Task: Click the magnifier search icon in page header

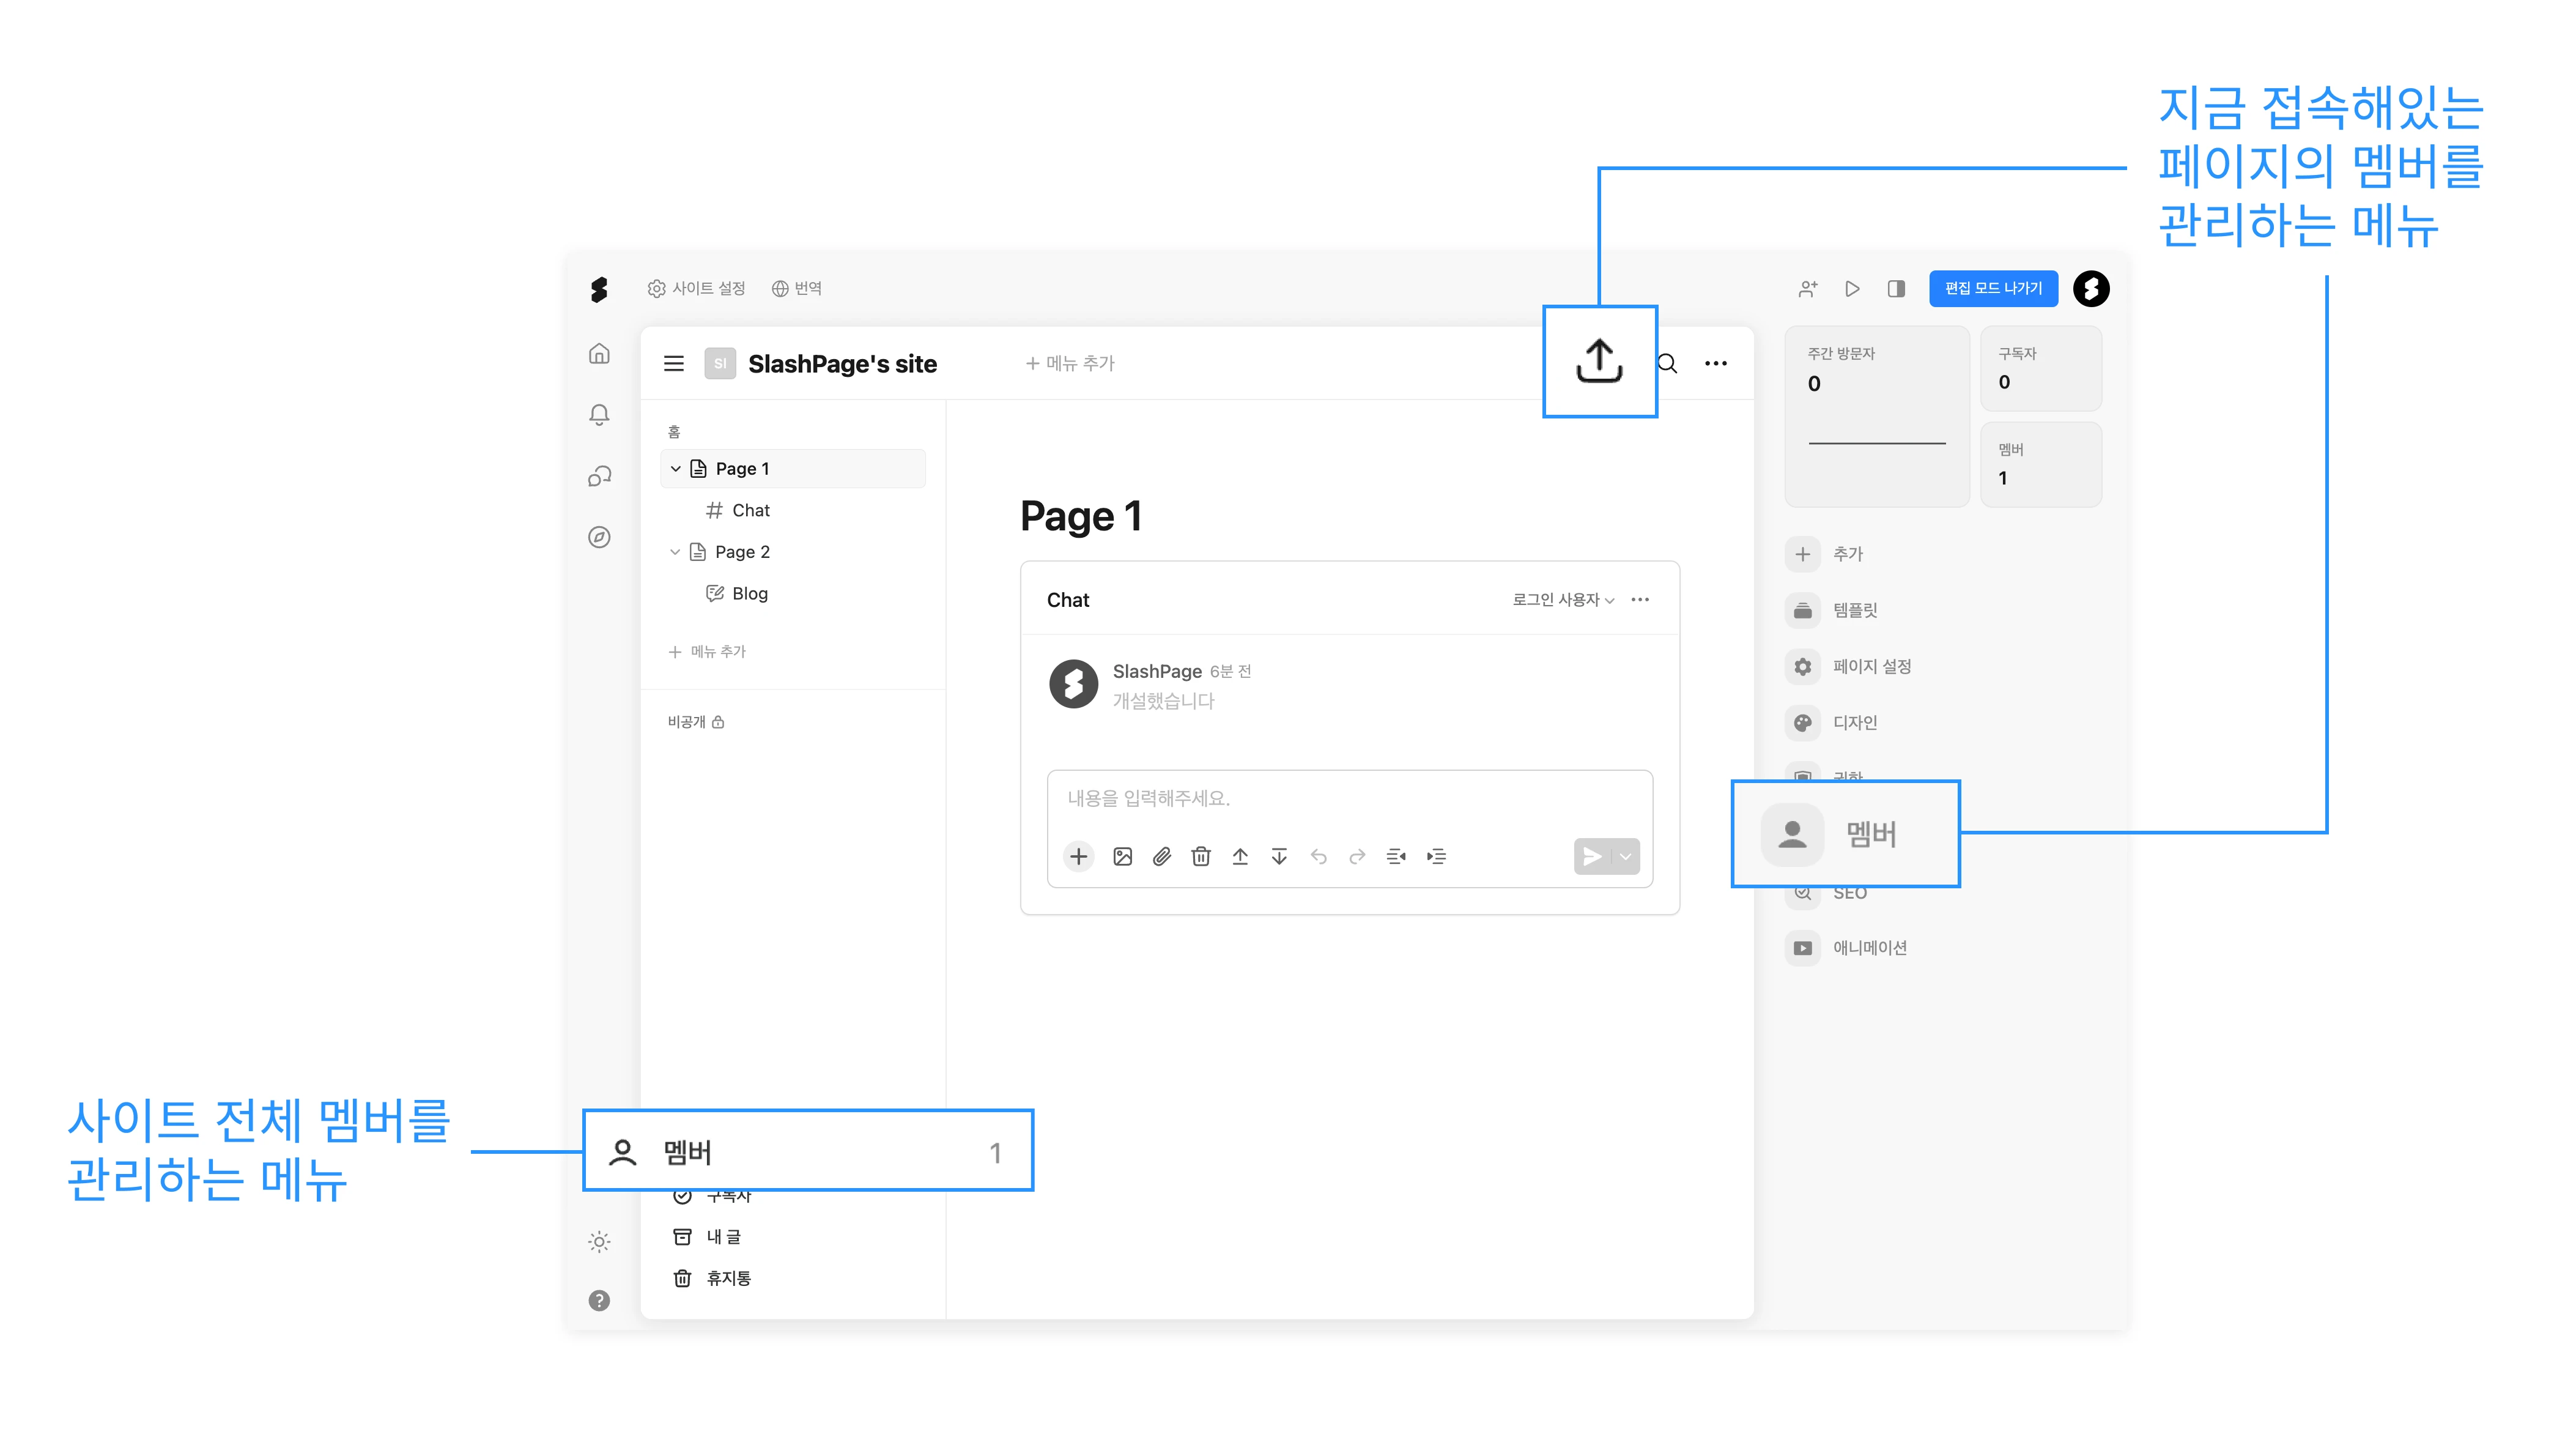Action: (x=1667, y=364)
